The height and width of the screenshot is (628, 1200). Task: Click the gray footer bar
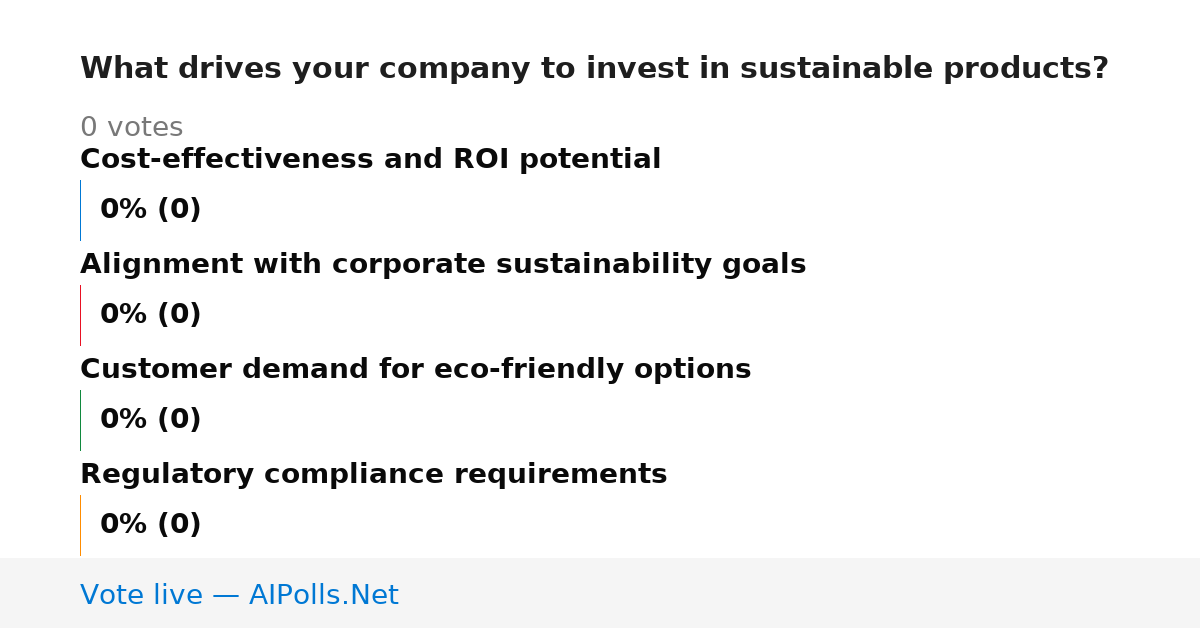coord(600,593)
